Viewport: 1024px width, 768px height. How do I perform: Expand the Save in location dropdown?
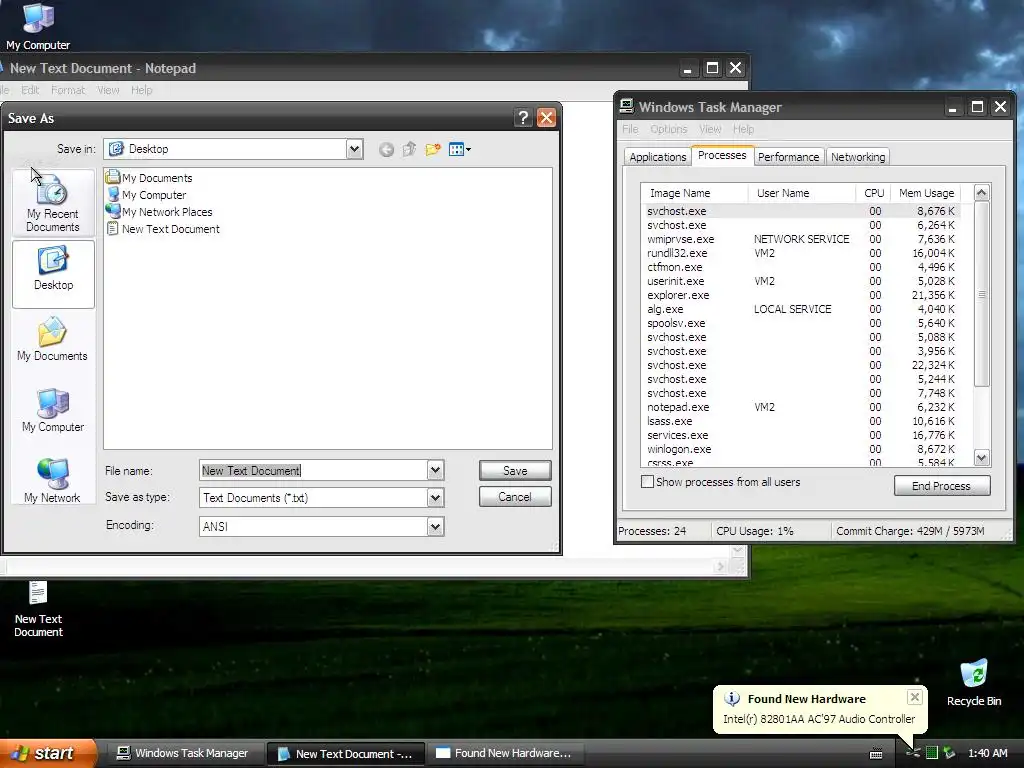click(x=354, y=149)
